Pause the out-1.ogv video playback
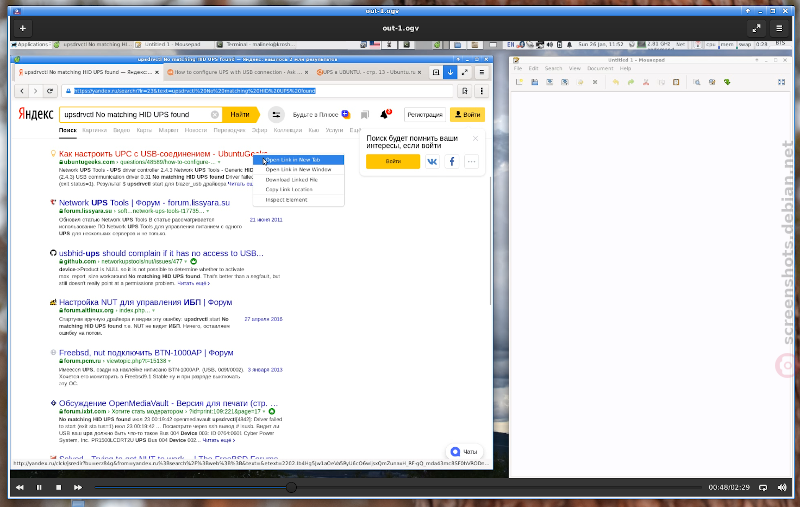 [x=39, y=488]
